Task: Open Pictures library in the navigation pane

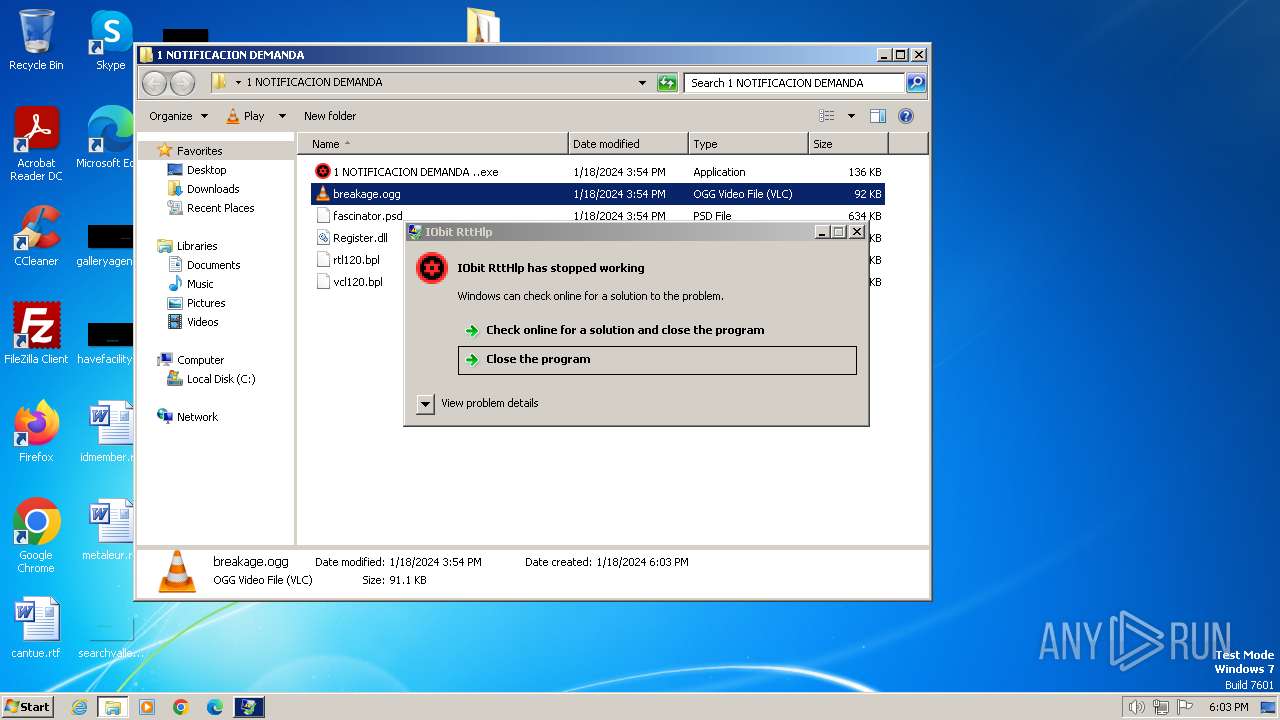Action: point(206,303)
